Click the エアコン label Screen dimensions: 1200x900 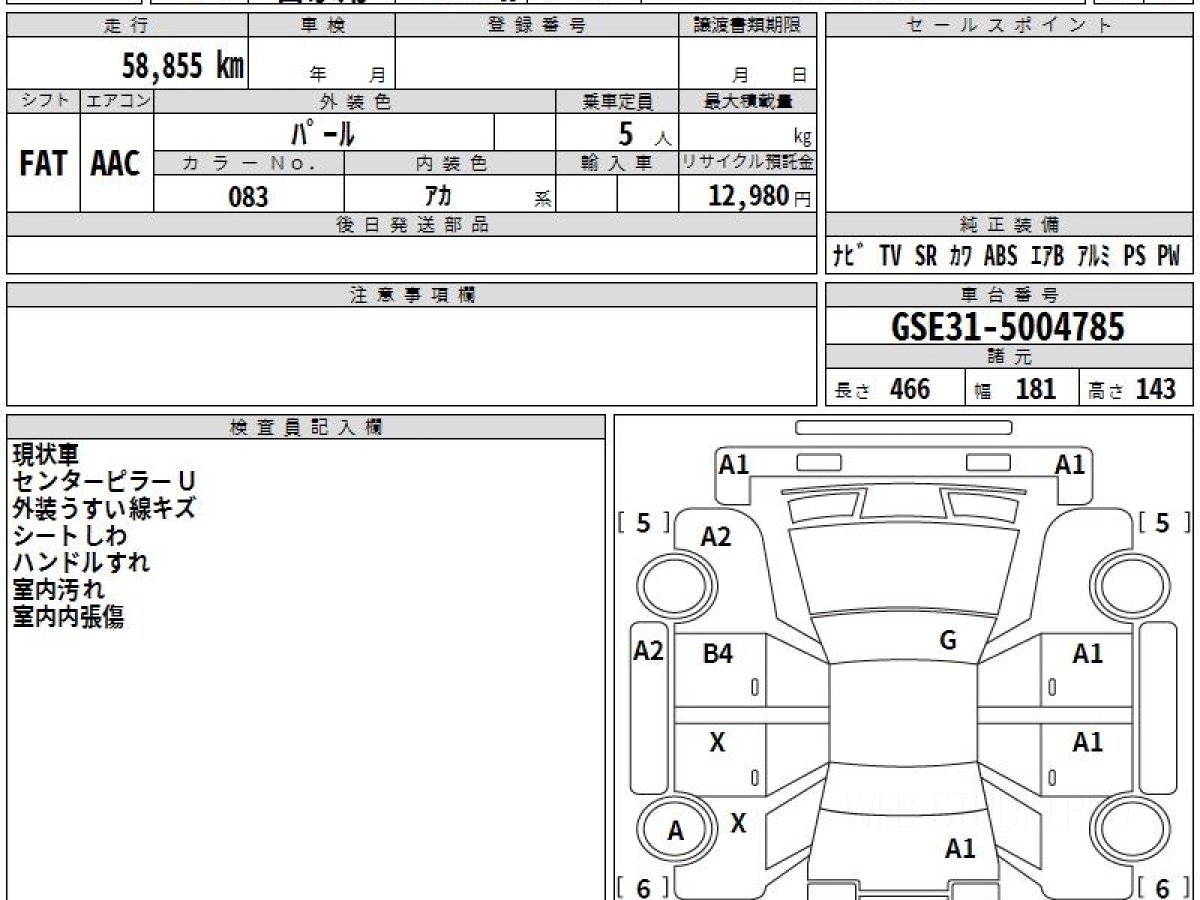point(117,101)
